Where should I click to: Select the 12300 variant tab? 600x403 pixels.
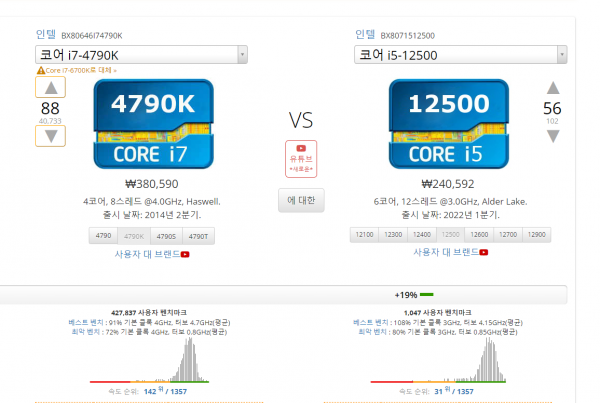click(x=393, y=235)
